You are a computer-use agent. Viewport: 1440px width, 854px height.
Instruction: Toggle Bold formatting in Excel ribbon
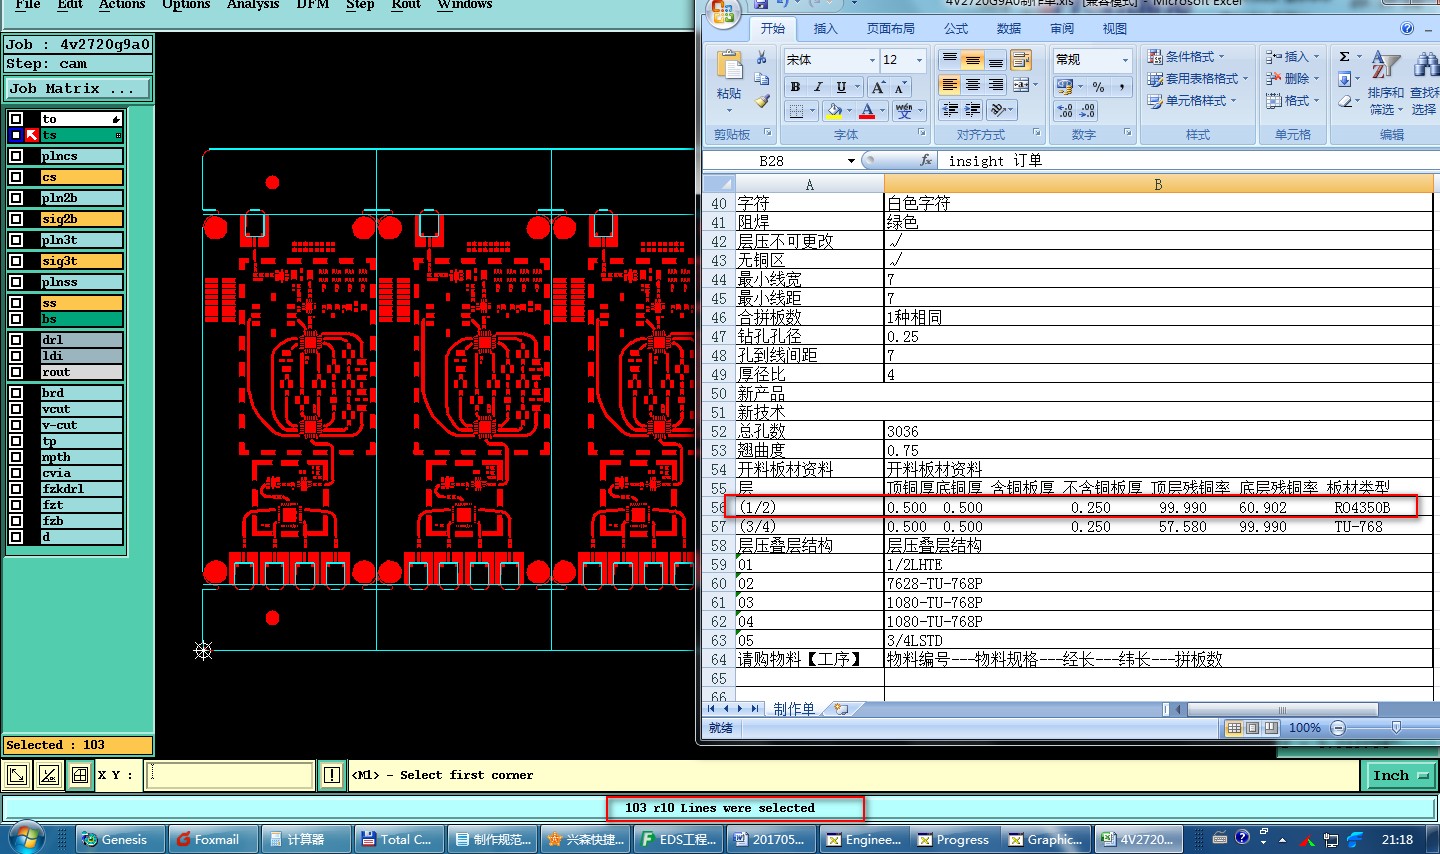pyautogui.click(x=796, y=87)
